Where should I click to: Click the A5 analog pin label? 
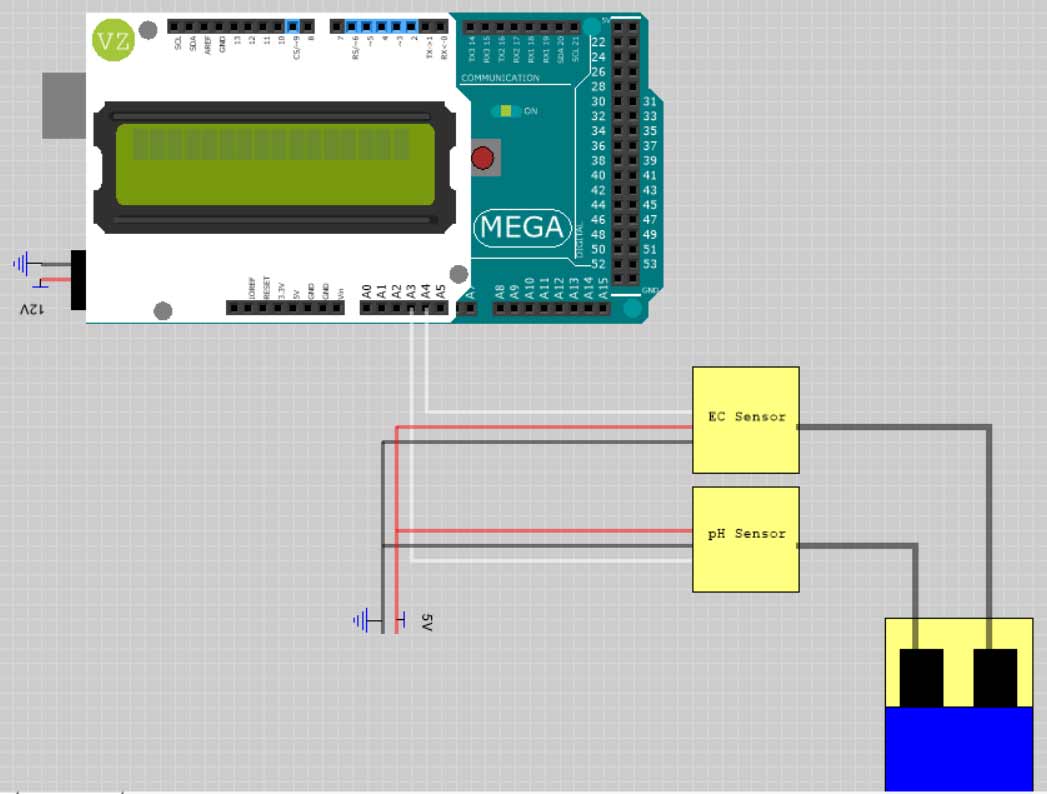click(441, 291)
